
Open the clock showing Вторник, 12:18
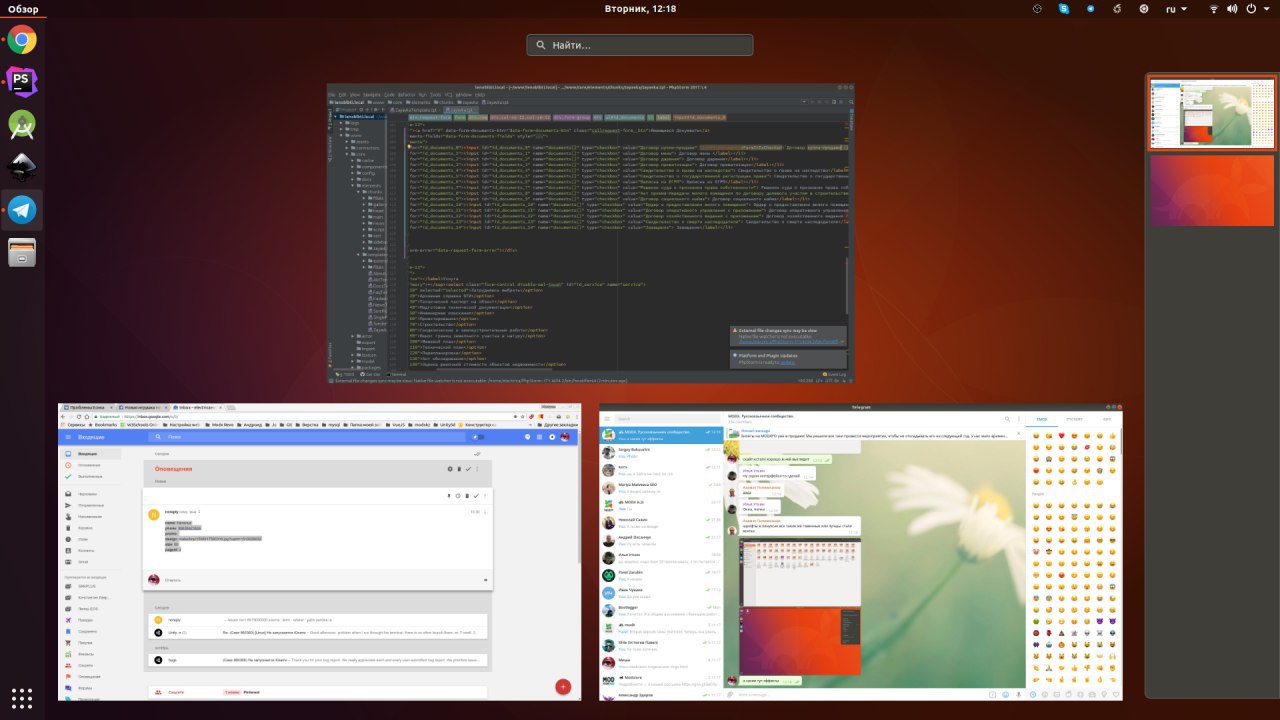[x=640, y=9]
